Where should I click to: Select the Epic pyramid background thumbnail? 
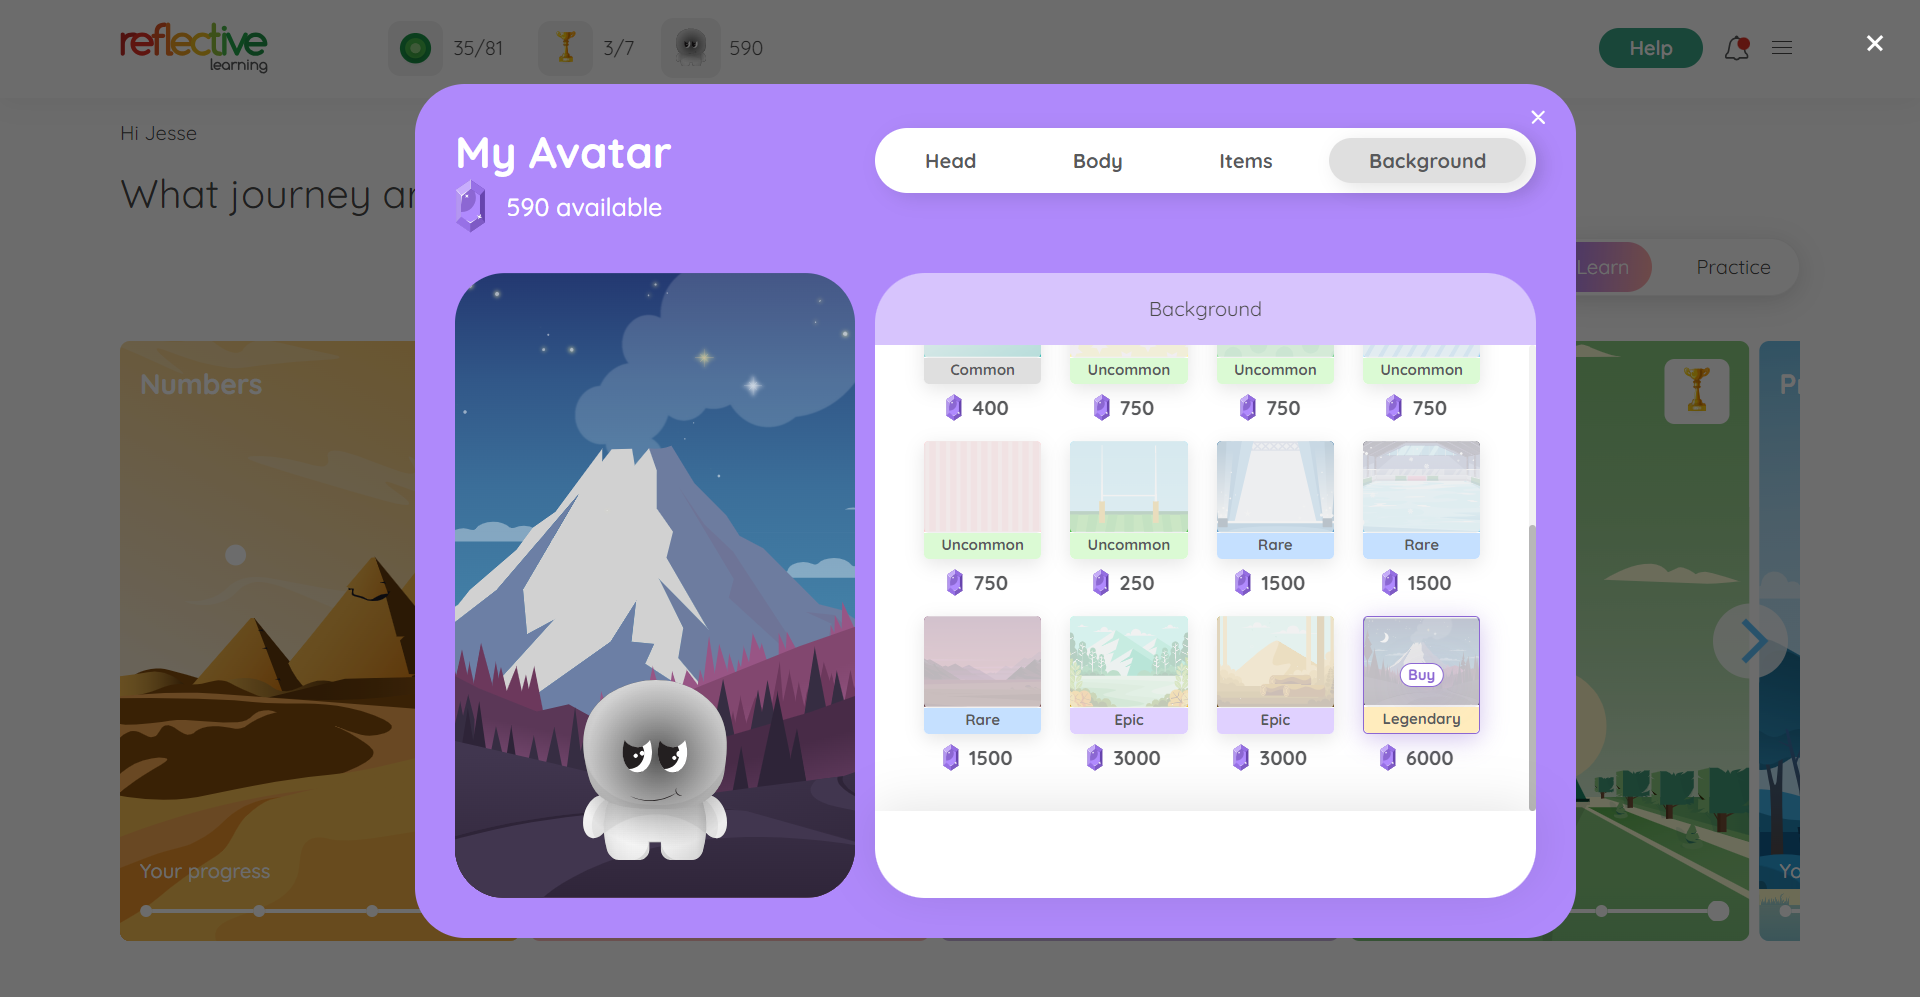[1275, 662]
